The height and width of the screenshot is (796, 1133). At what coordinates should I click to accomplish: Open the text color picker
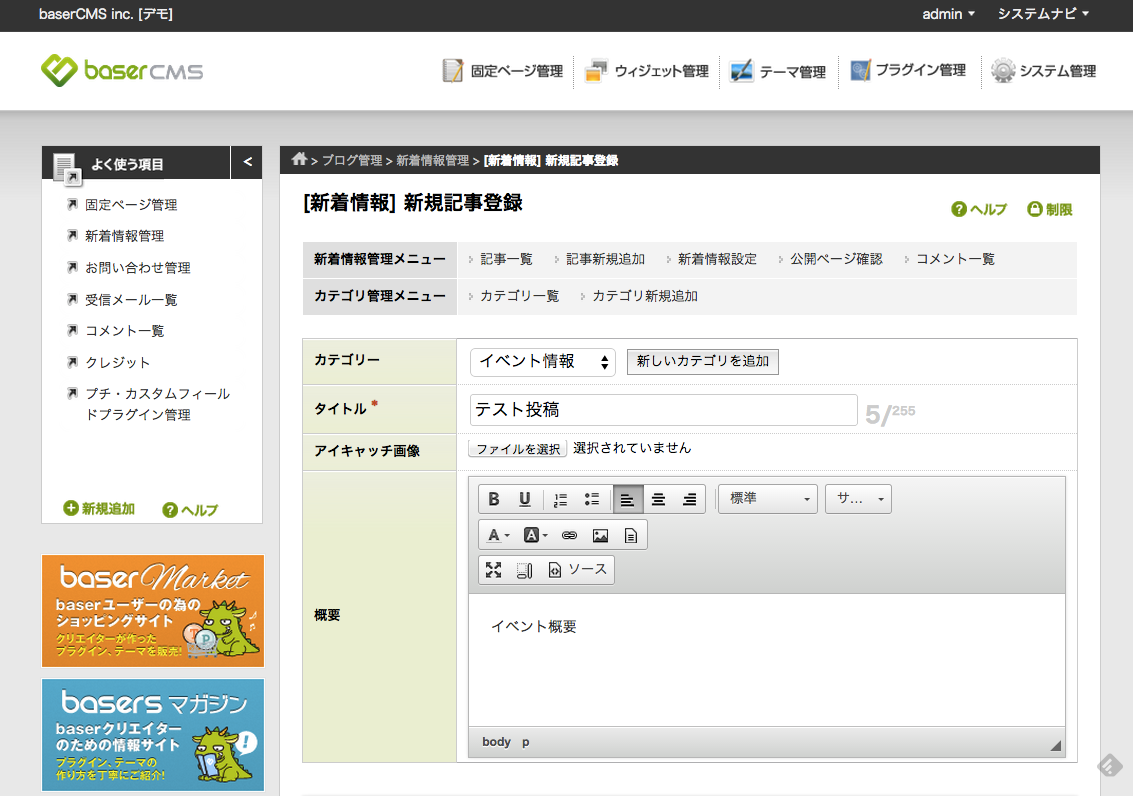point(497,535)
